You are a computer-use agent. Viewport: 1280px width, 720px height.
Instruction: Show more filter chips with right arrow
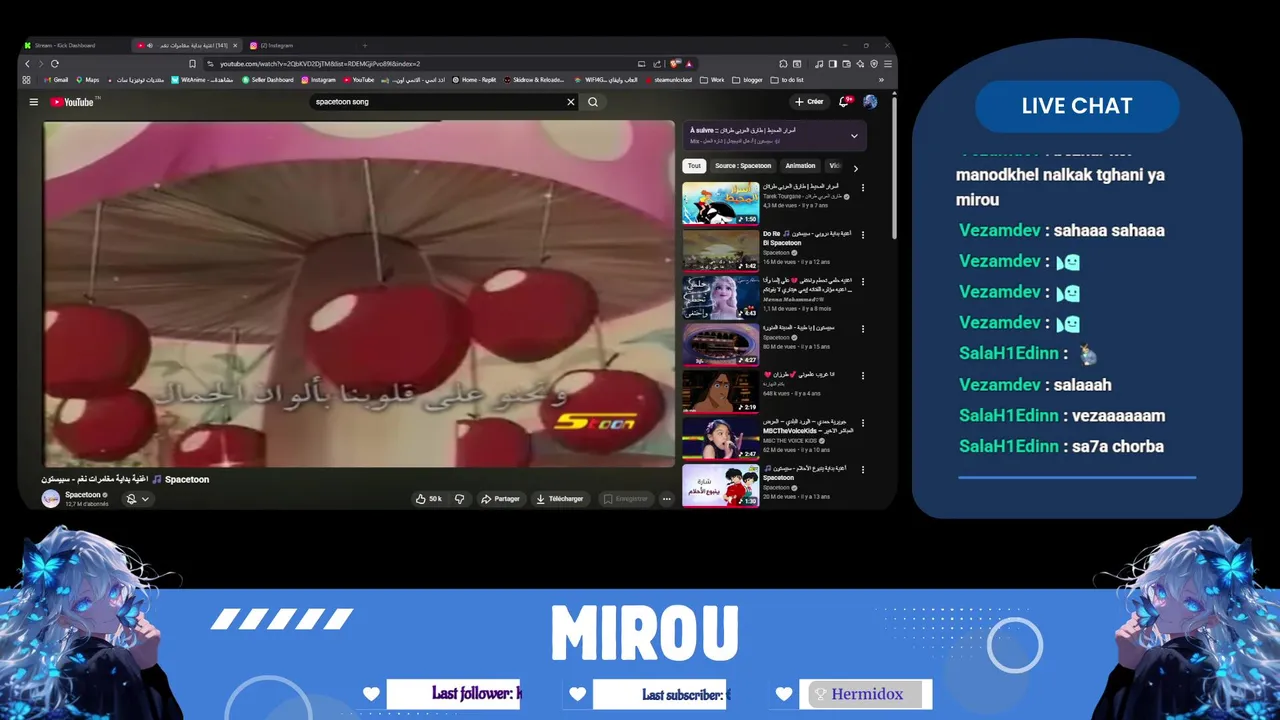(855, 168)
